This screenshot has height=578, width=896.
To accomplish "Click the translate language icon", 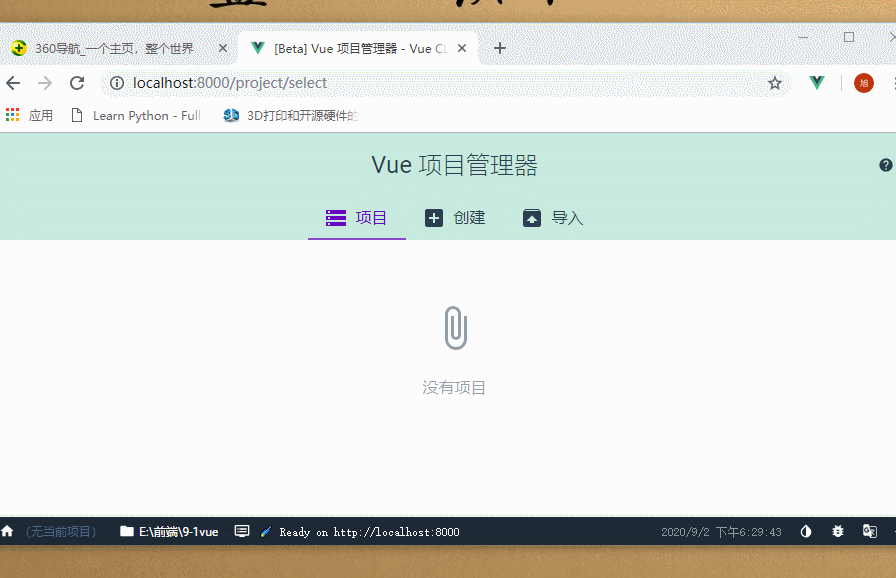I will (x=869, y=532).
